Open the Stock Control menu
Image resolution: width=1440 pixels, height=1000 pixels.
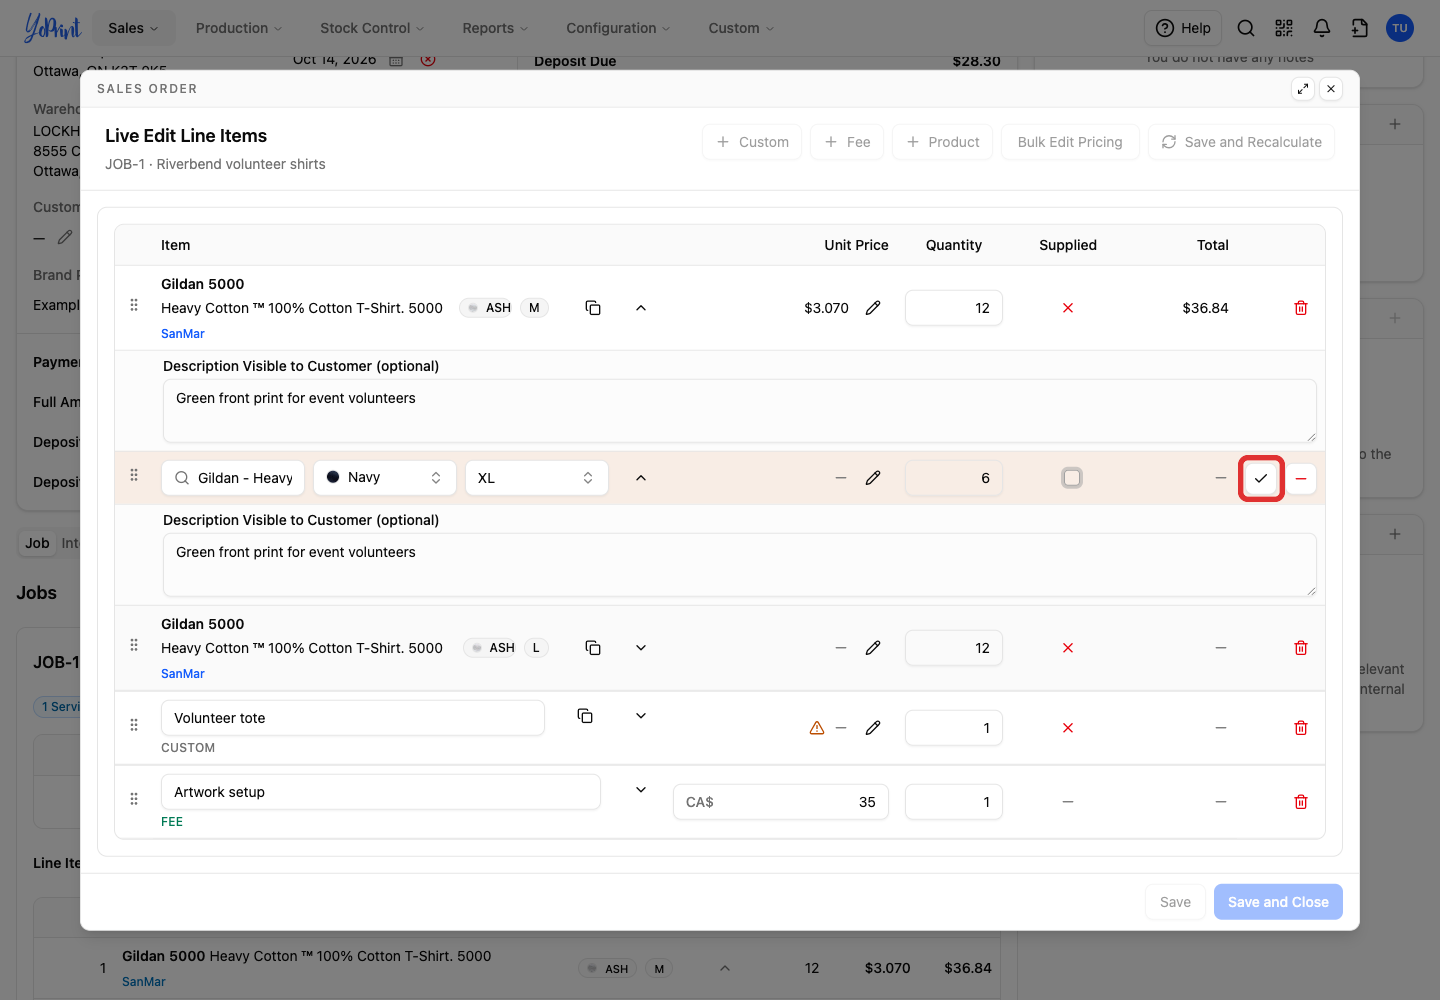pos(372,28)
